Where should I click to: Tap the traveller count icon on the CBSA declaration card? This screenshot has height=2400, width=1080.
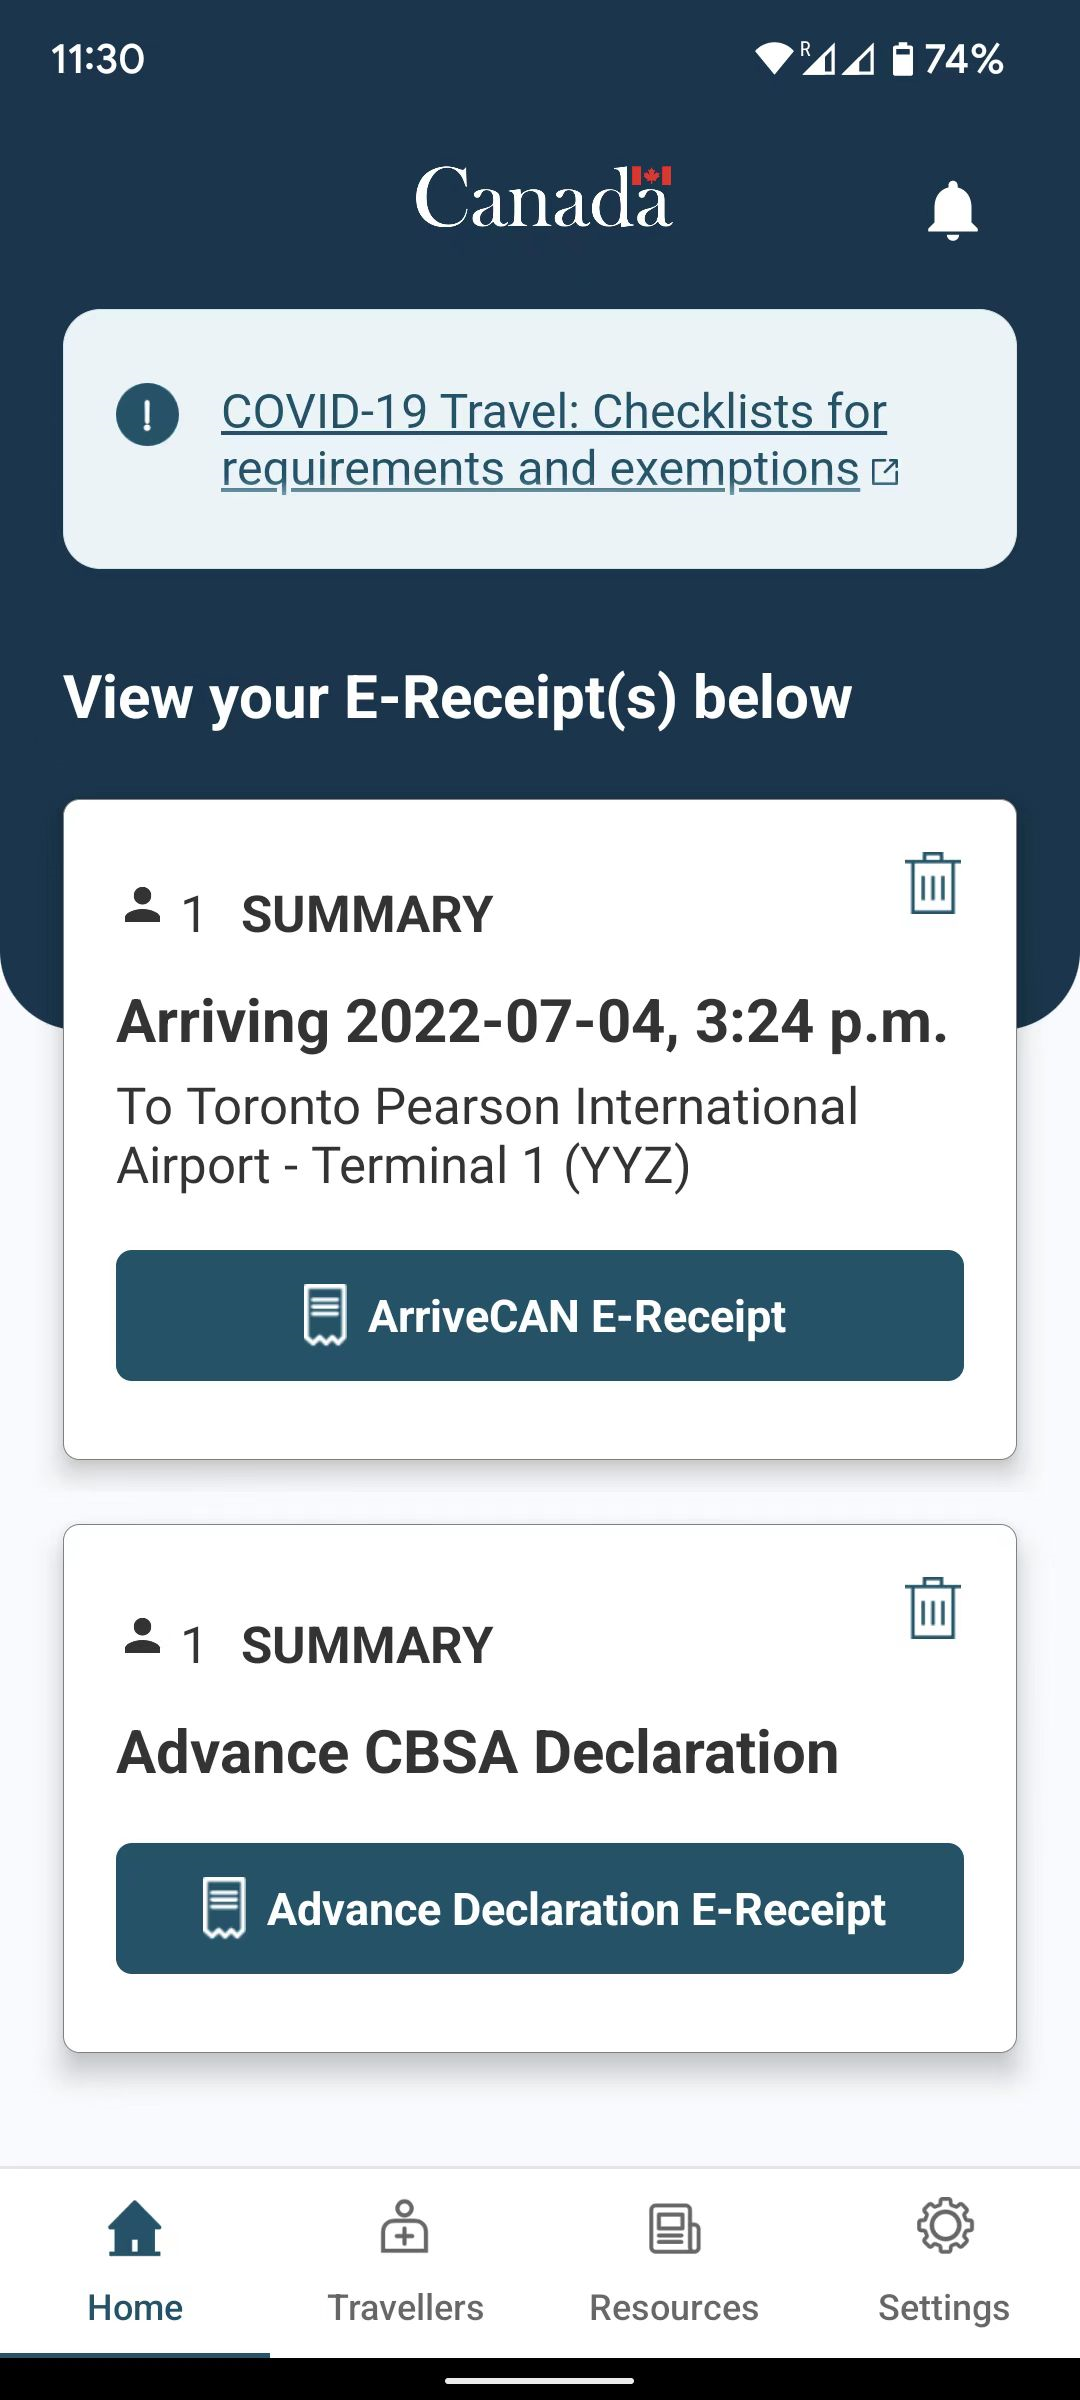tap(142, 1636)
